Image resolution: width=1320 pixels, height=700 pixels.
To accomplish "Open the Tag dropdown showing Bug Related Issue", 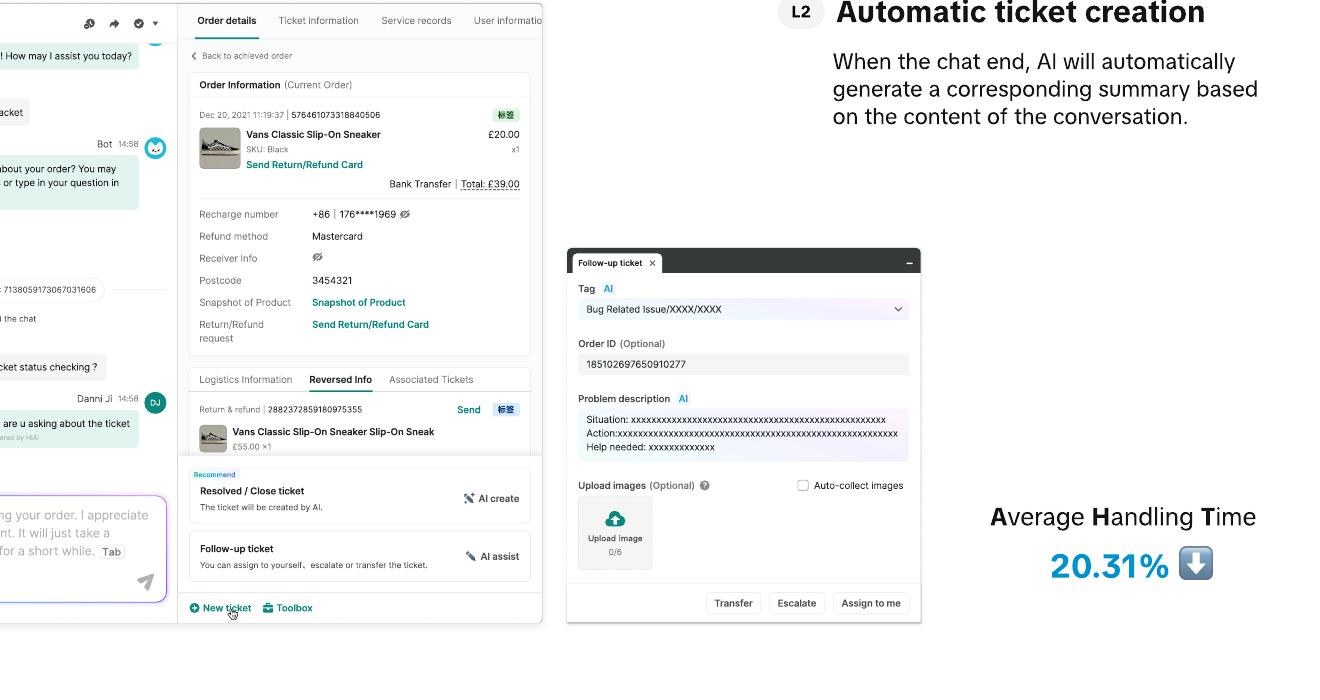I will pos(743,309).
